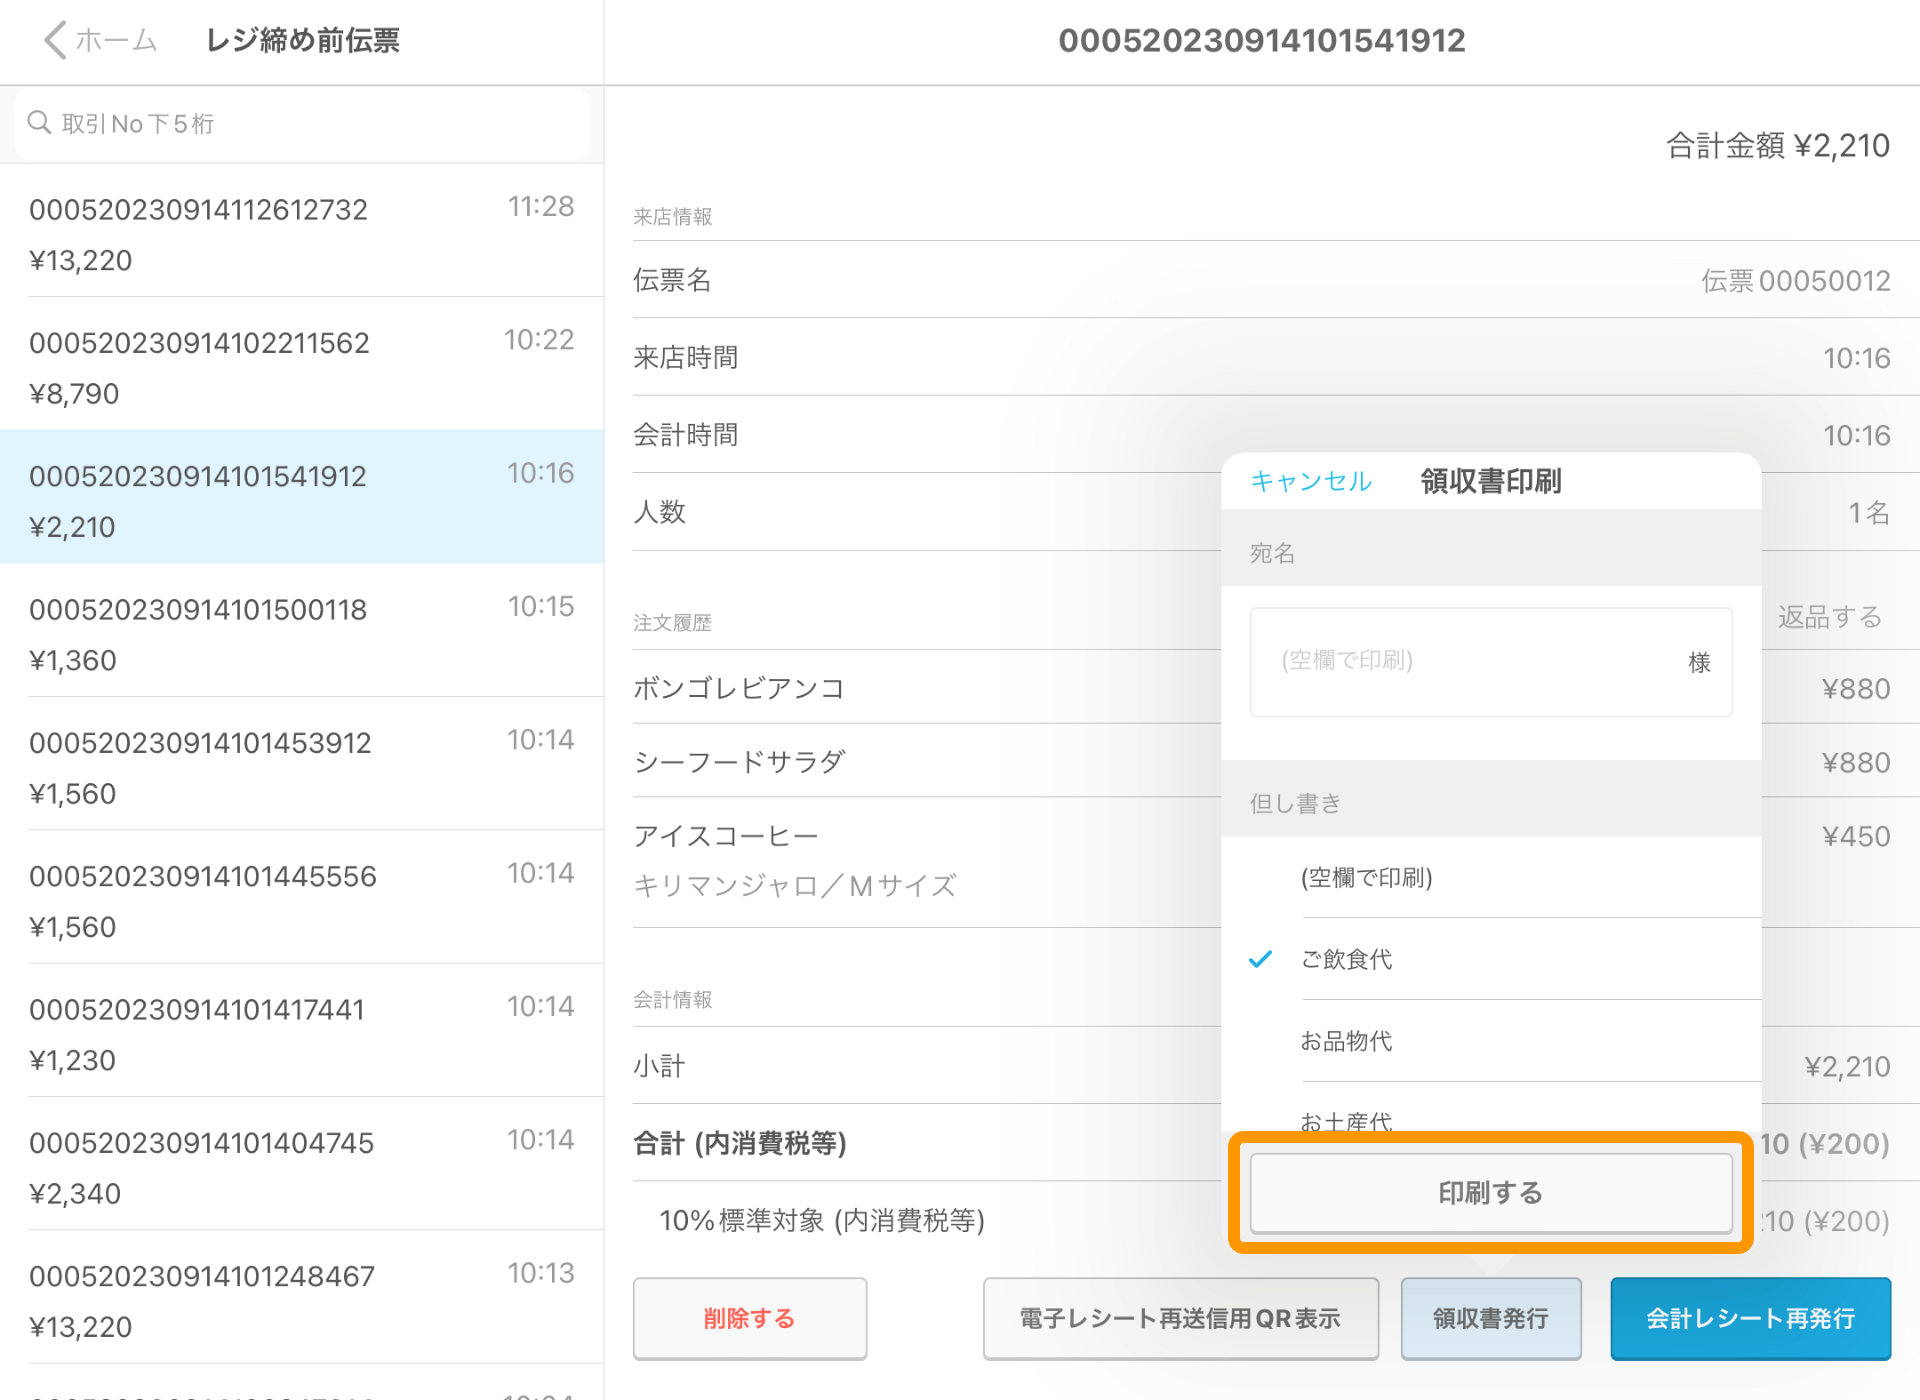Click the ¥2,340 amount in list

click(x=75, y=1193)
